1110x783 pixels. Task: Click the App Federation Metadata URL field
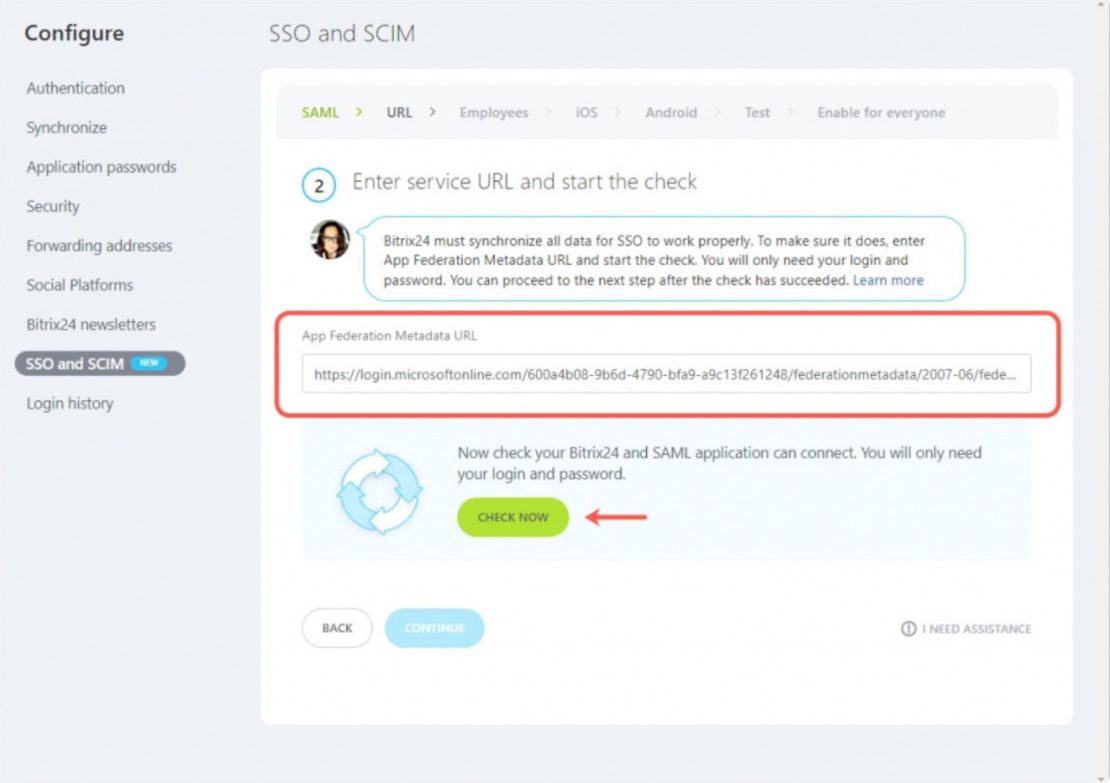666,374
